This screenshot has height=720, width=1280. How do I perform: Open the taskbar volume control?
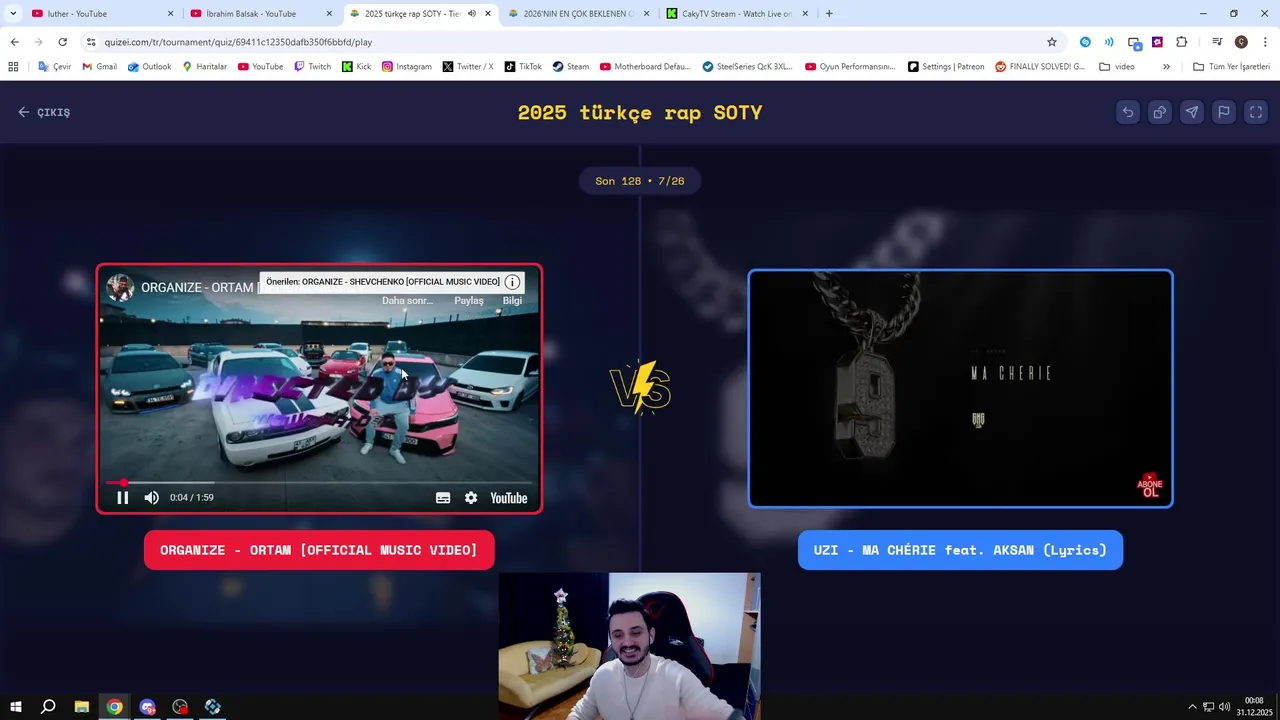[x=1224, y=707]
